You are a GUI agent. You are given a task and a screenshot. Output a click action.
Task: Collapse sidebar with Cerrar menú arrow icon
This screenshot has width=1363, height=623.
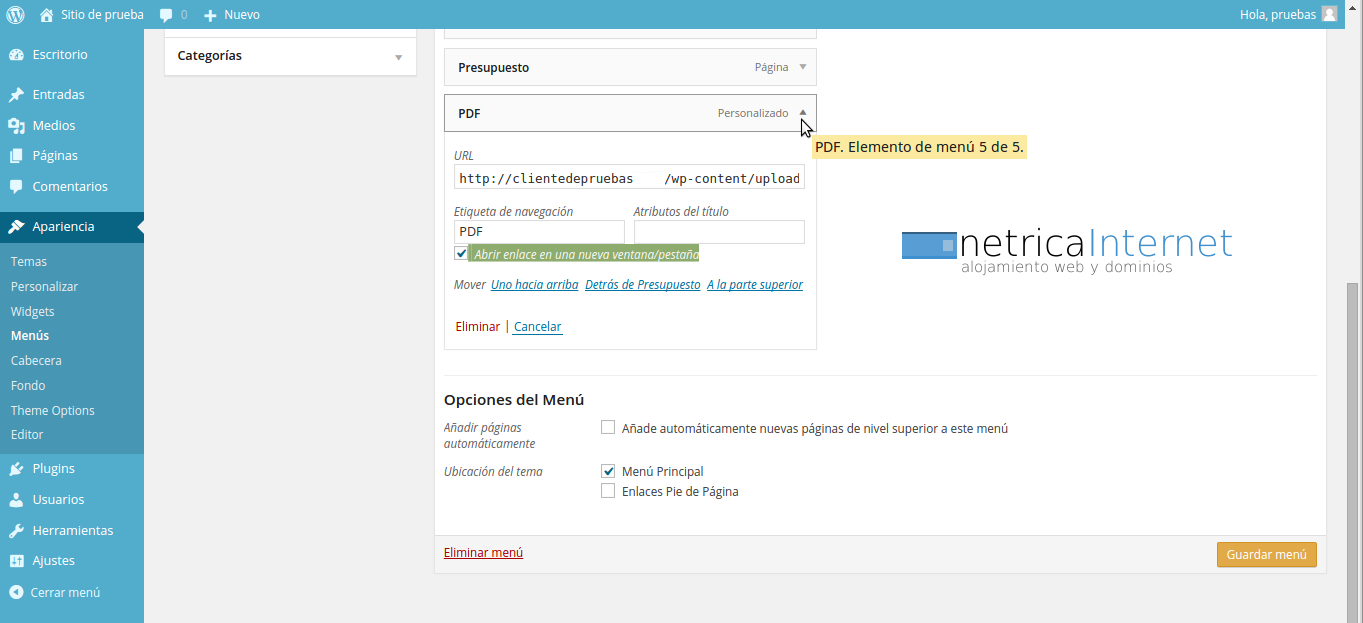tap(16, 592)
